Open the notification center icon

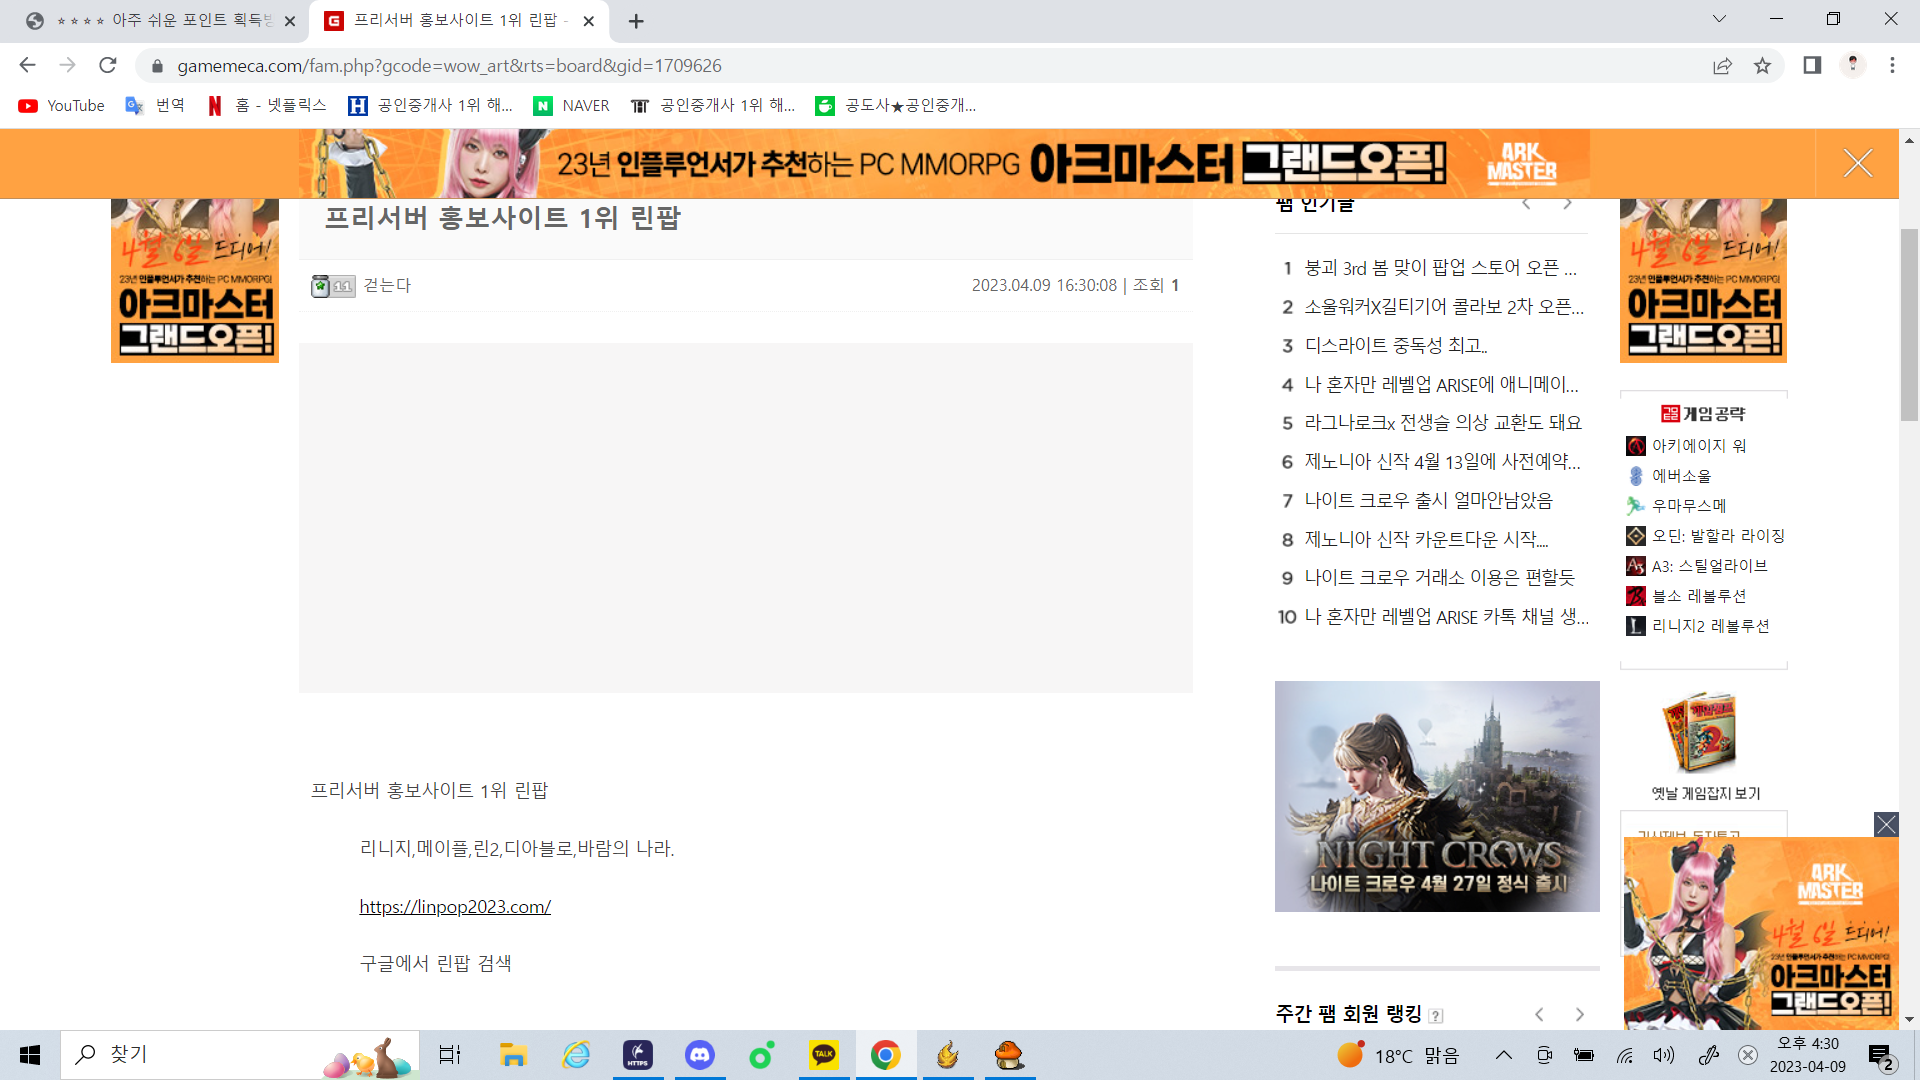tap(1881, 1056)
